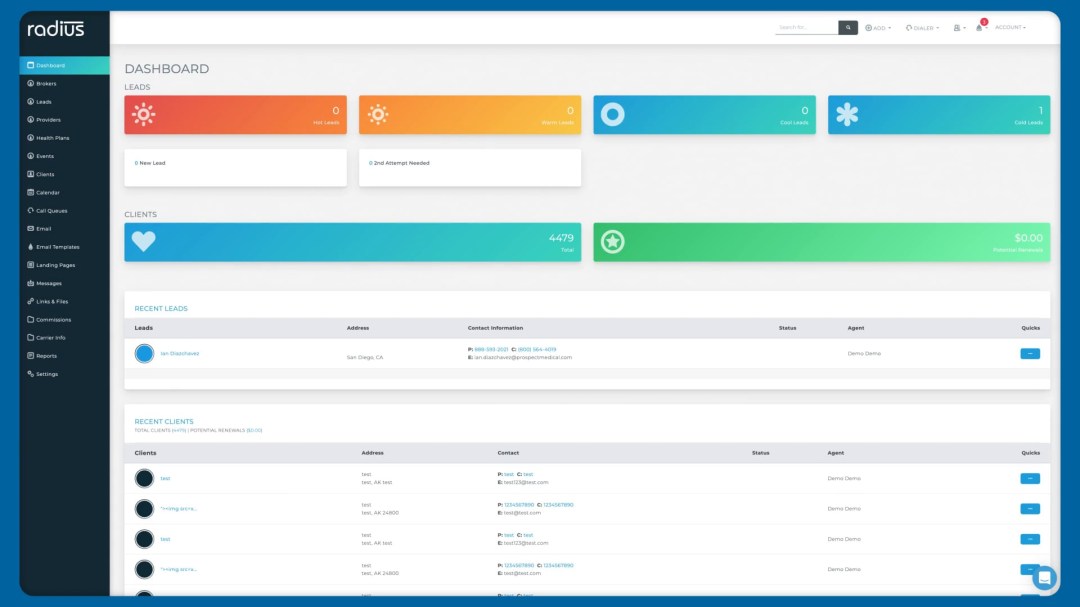Image resolution: width=1080 pixels, height=607 pixels.
Task: Click the search magnifier button
Action: point(847,28)
